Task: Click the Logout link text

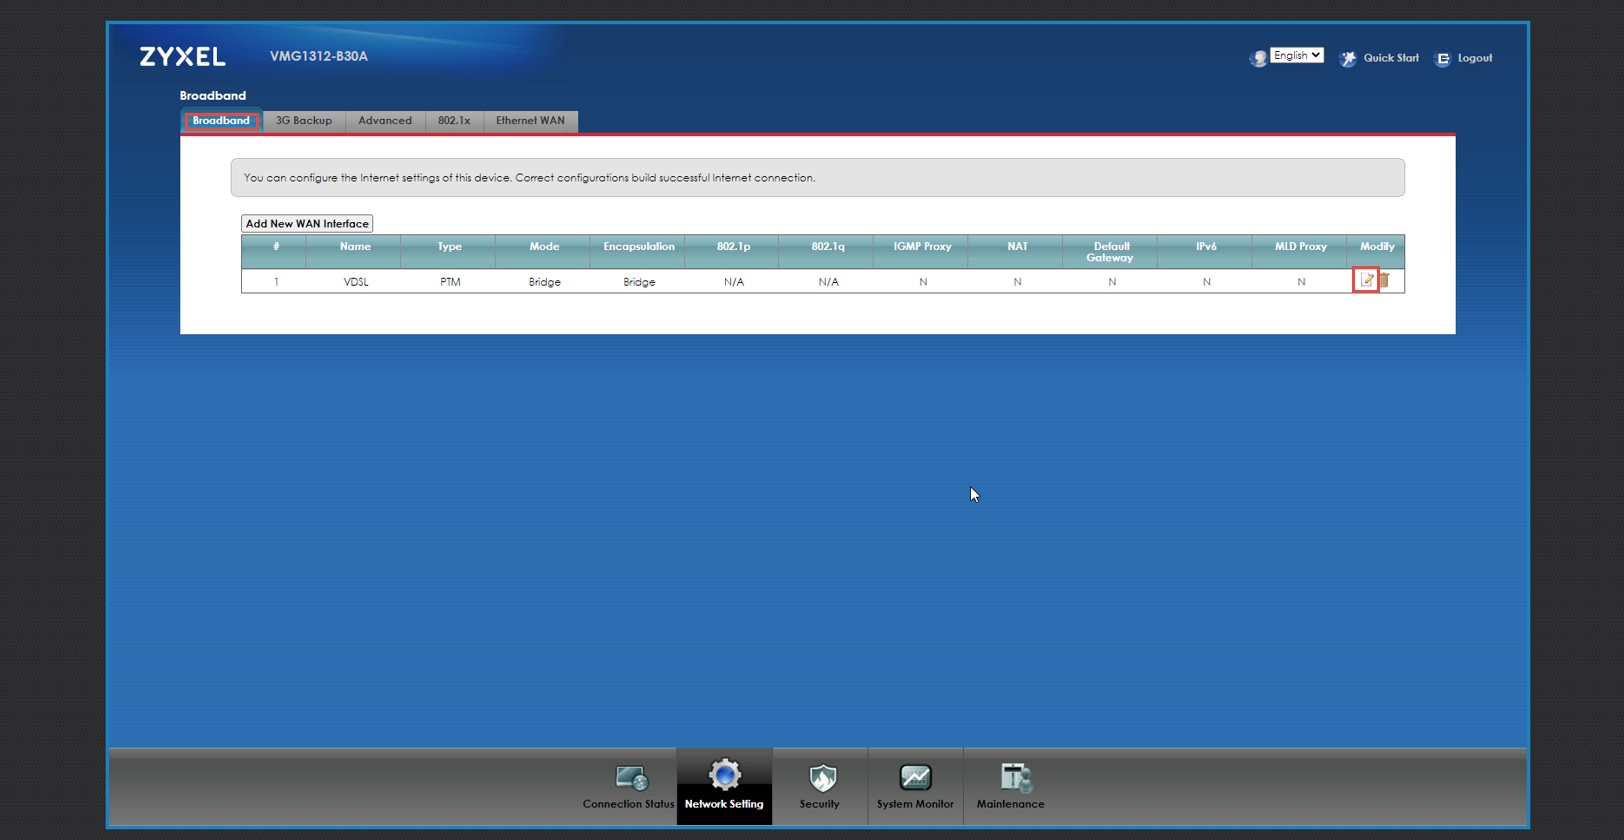Action: coord(1475,58)
